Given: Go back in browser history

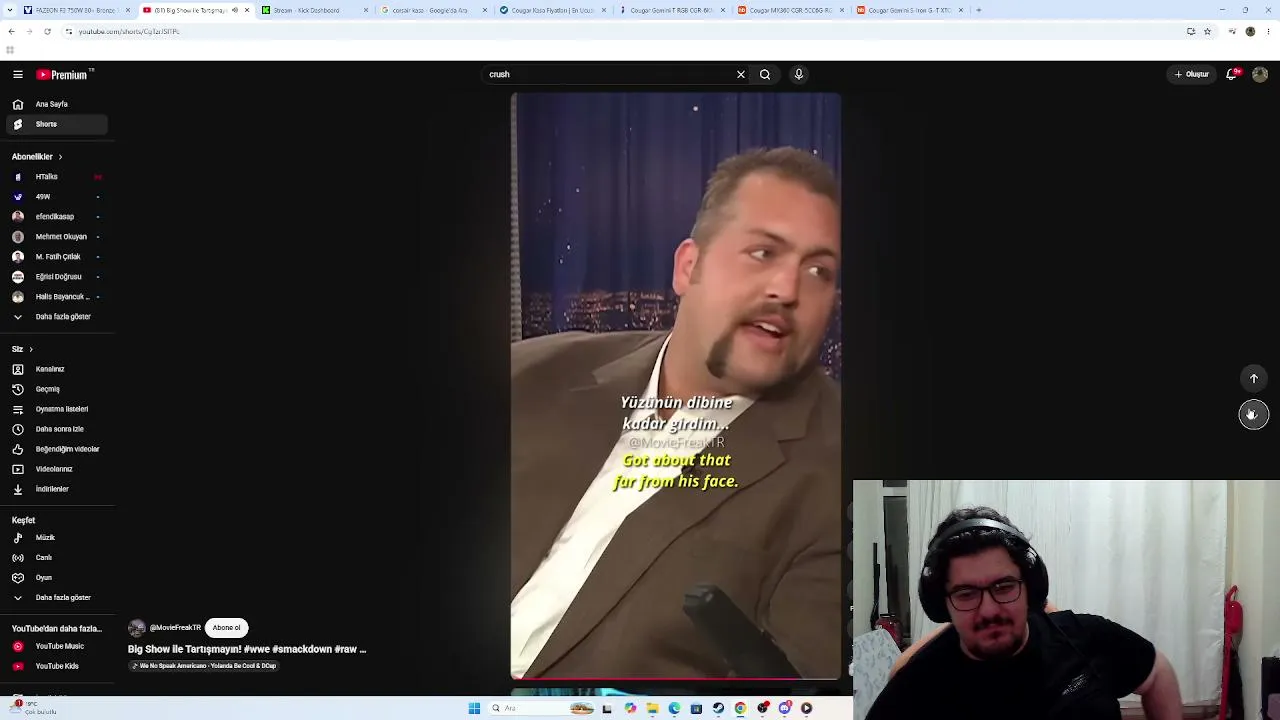Looking at the screenshot, I should point(11,31).
